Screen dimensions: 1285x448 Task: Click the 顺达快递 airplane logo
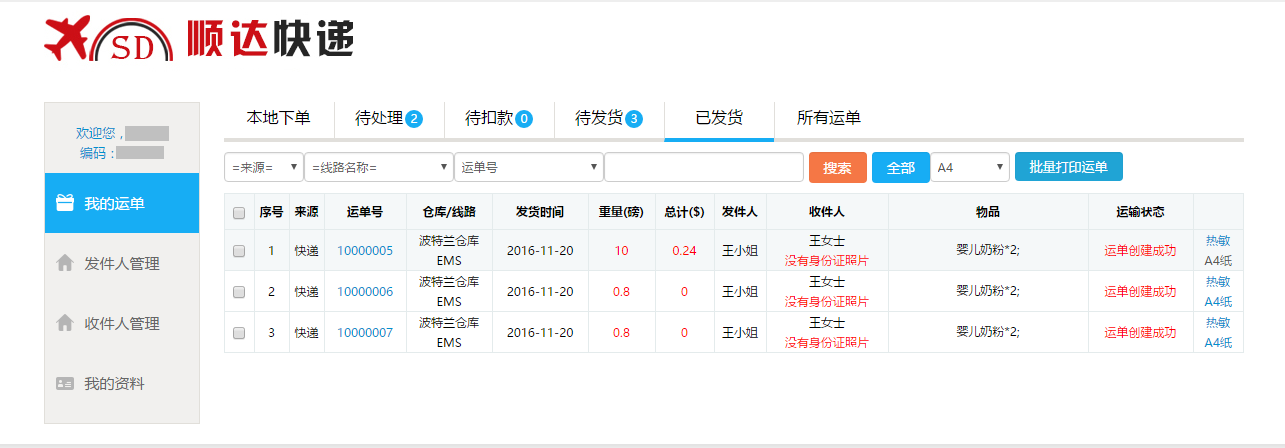(108, 38)
